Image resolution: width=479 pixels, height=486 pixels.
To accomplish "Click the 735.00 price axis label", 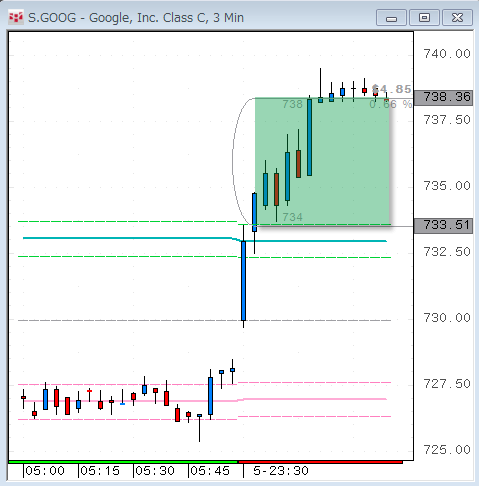I will tap(447, 186).
